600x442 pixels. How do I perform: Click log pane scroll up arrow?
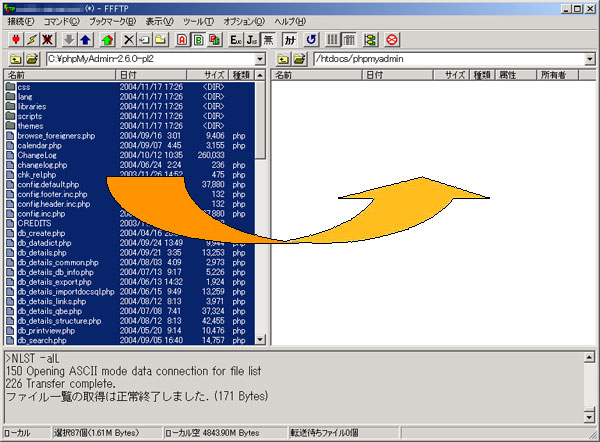(x=589, y=357)
